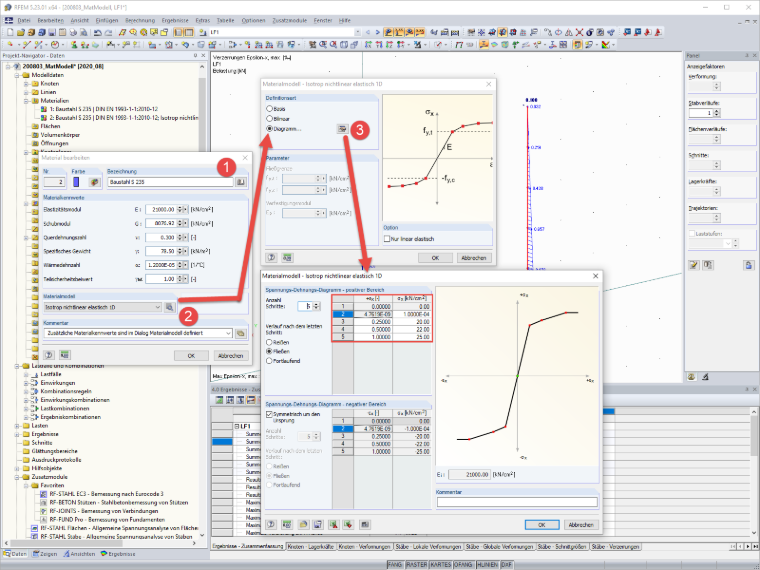
Task: Click the units icon in the diagram dialog bottom row
Action: [287, 524]
